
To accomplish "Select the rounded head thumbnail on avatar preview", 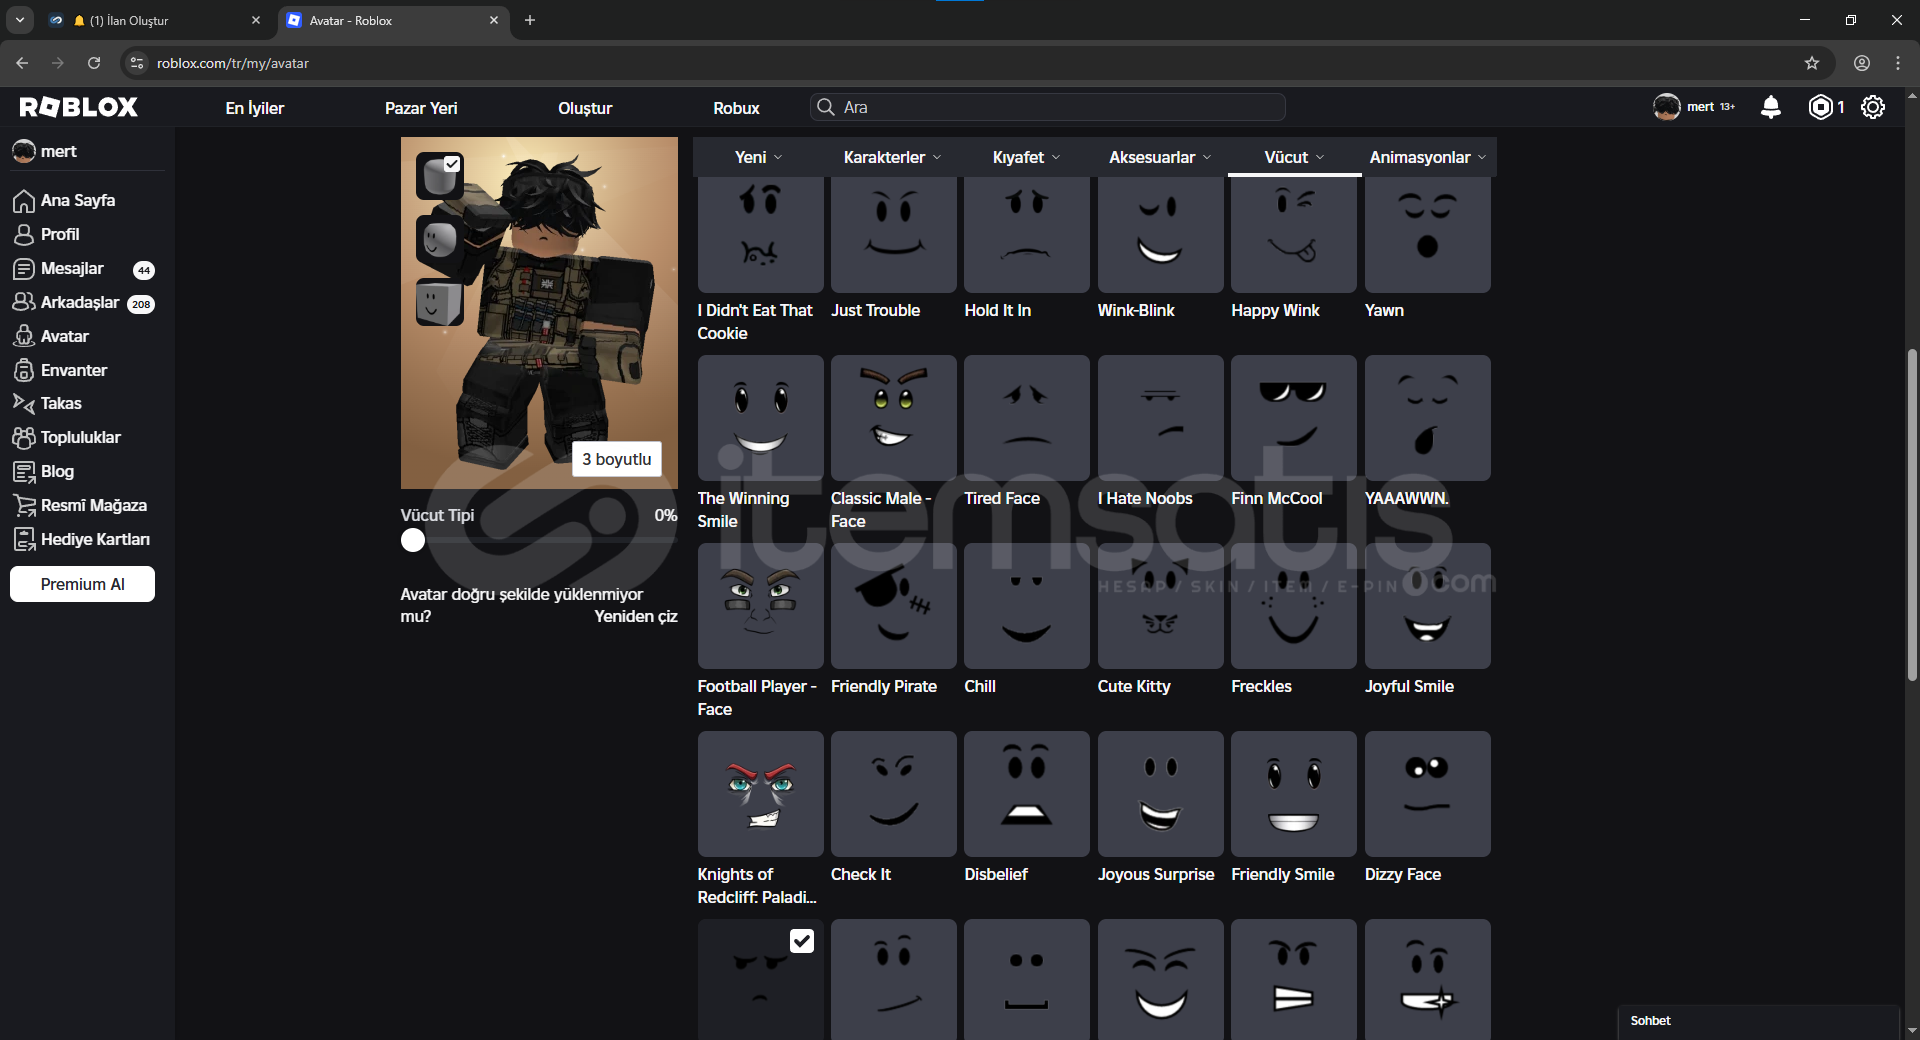I will coord(439,240).
